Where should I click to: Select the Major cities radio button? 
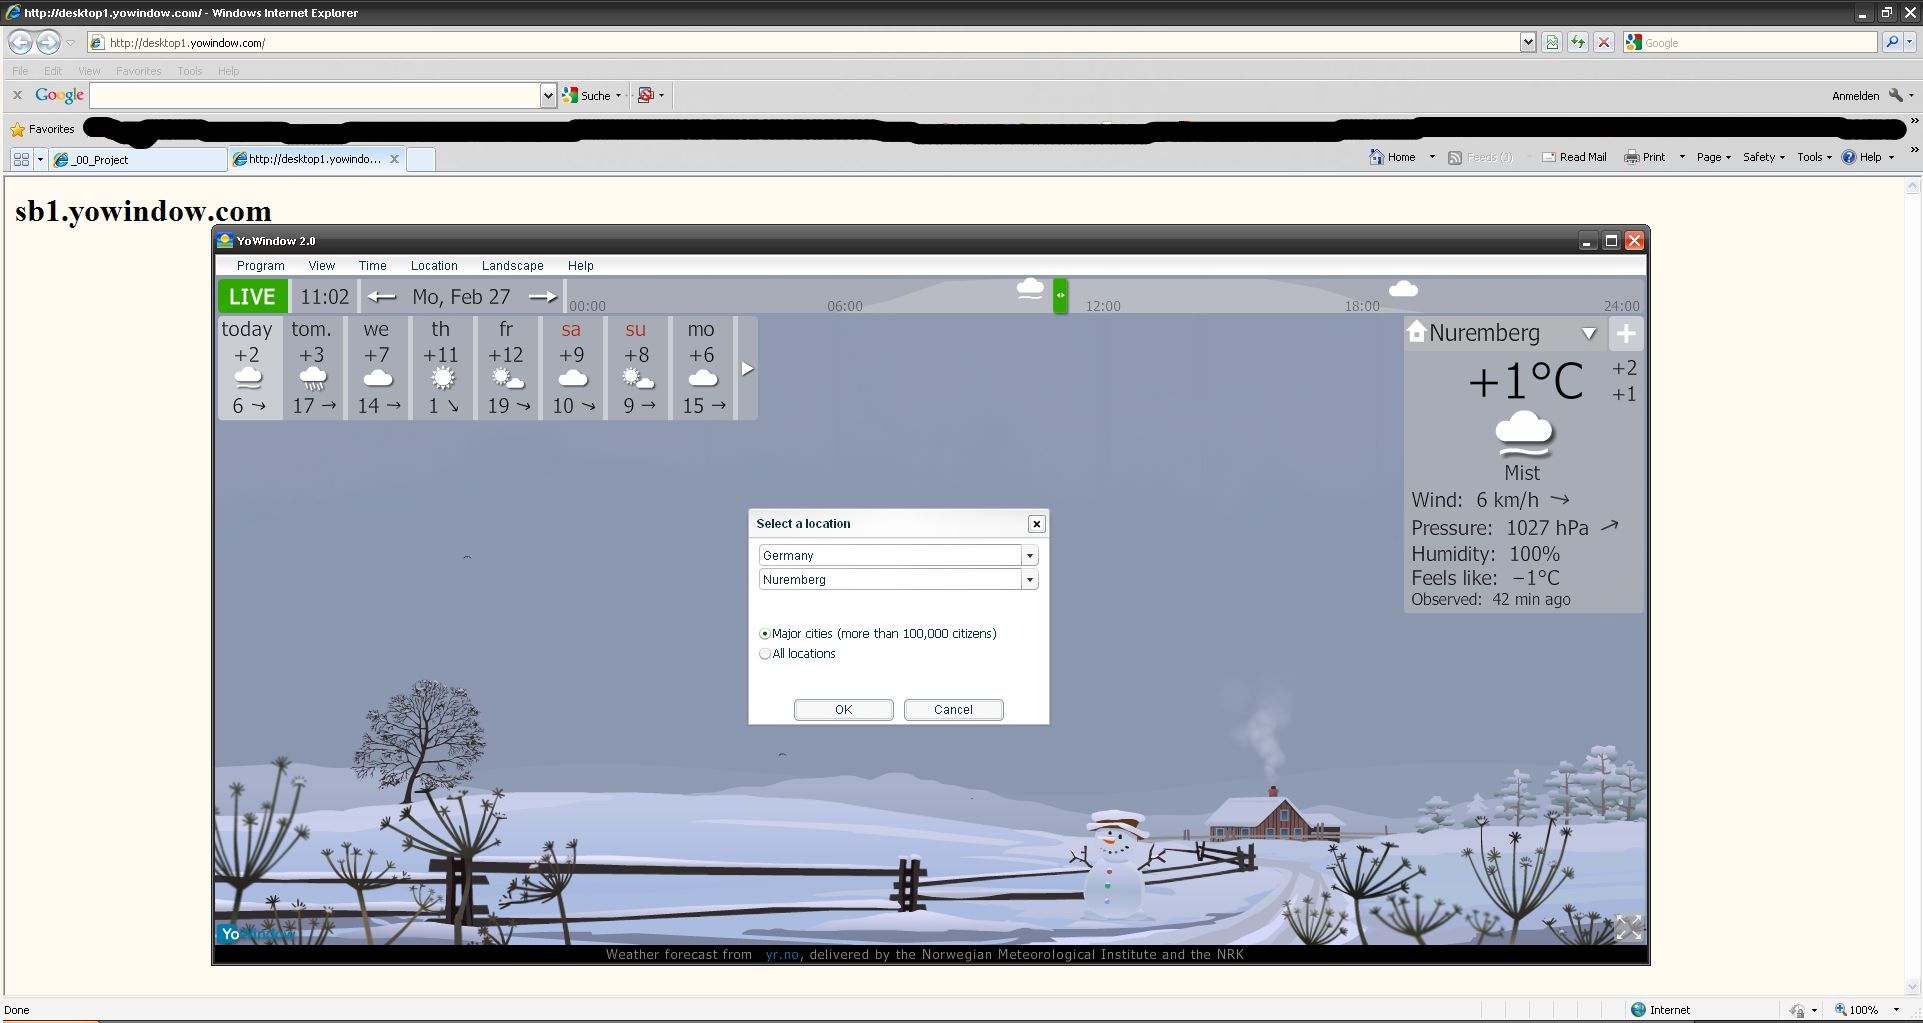click(765, 634)
